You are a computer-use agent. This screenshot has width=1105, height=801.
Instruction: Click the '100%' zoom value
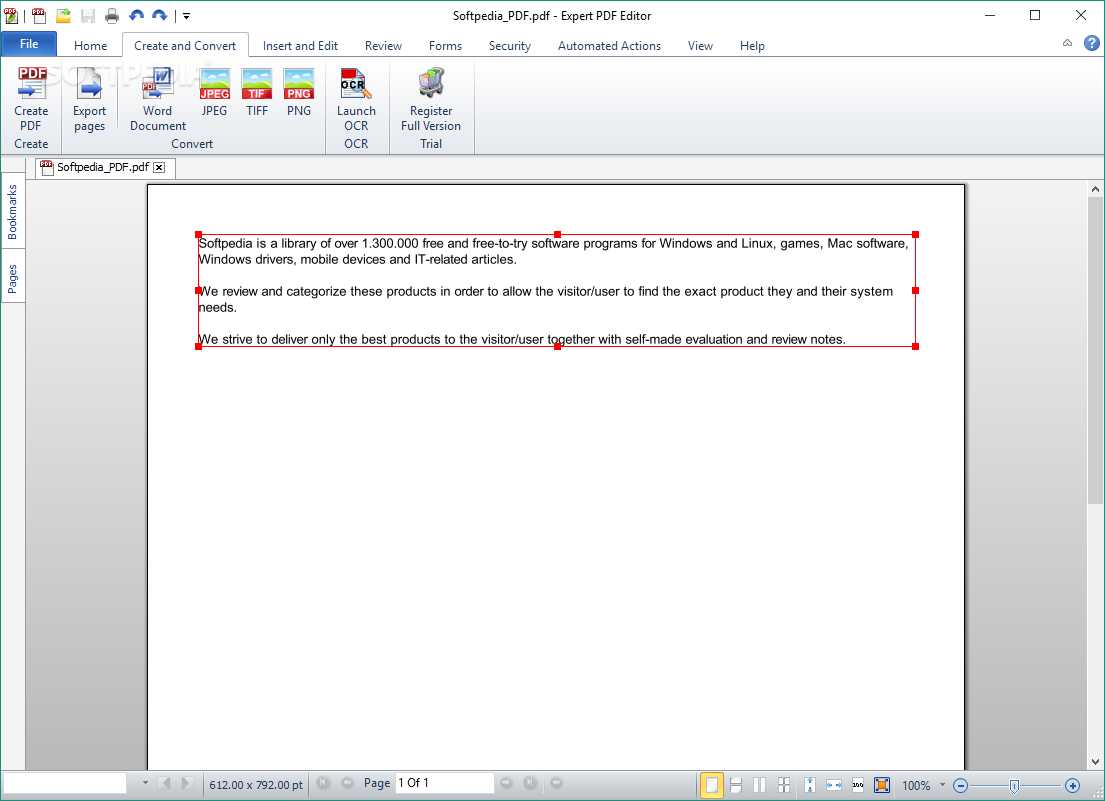pyautogui.click(x=916, y=785)
